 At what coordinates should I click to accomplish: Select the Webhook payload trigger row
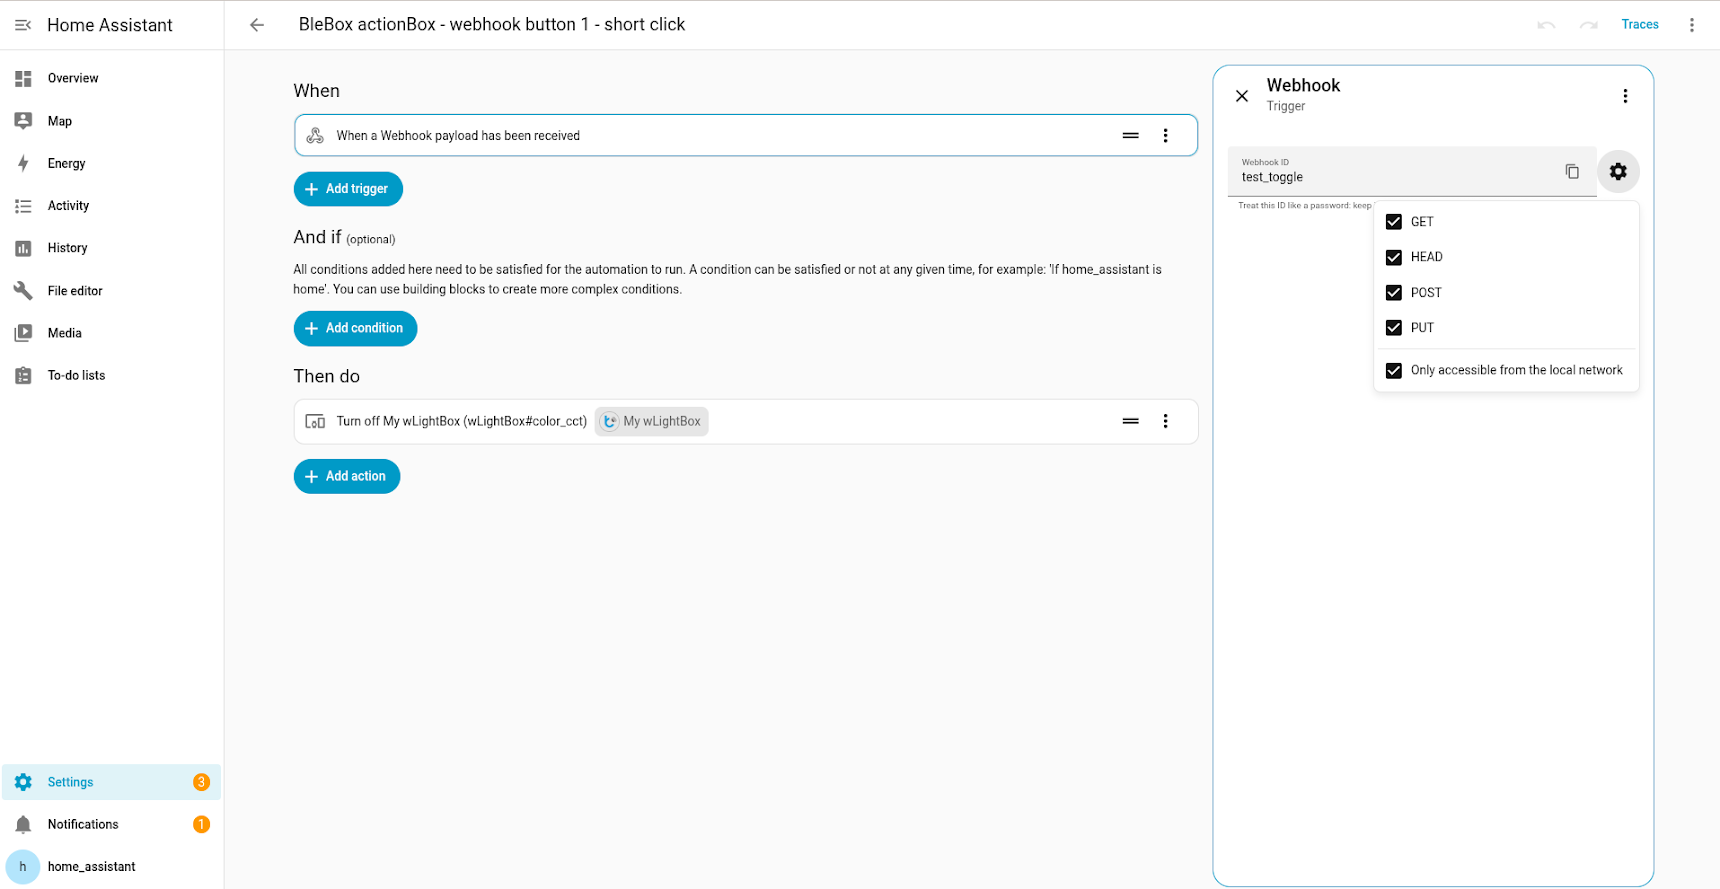click(x=745, y=135)
